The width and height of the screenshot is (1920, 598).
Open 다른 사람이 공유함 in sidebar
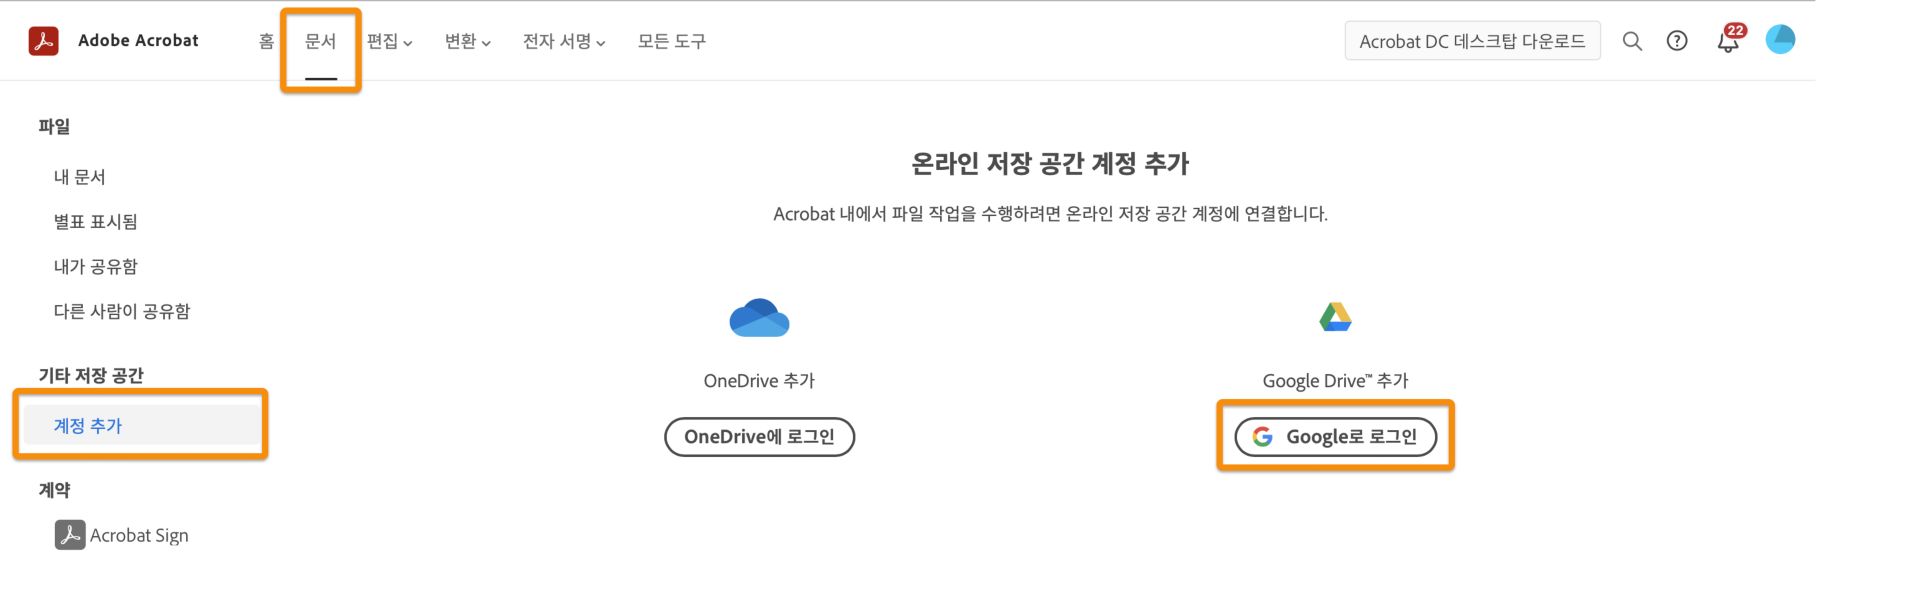coord(122,312)
